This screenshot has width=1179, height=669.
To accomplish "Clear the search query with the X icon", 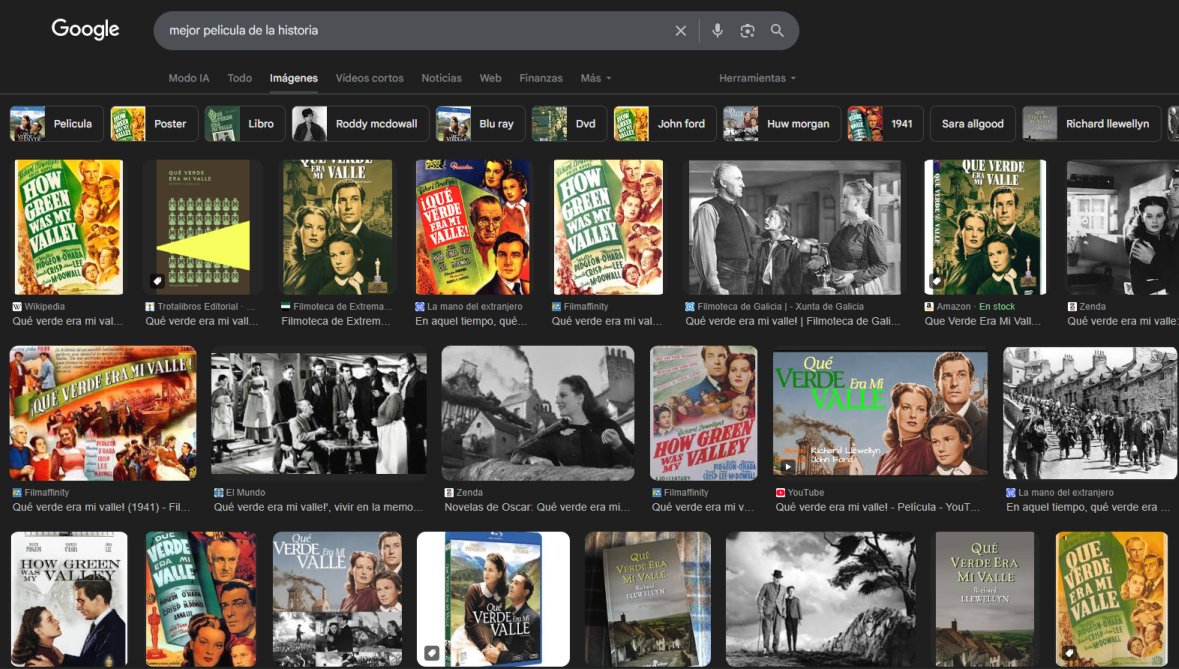I will 680,31.
